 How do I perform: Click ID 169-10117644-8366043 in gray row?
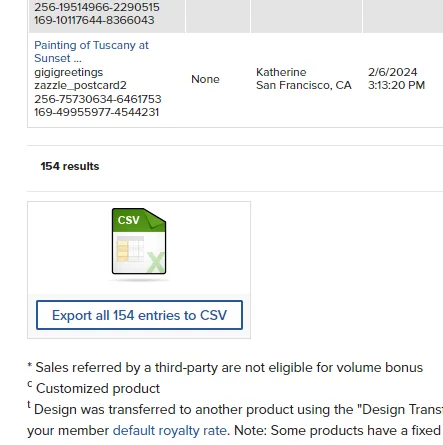coord(94,20)
